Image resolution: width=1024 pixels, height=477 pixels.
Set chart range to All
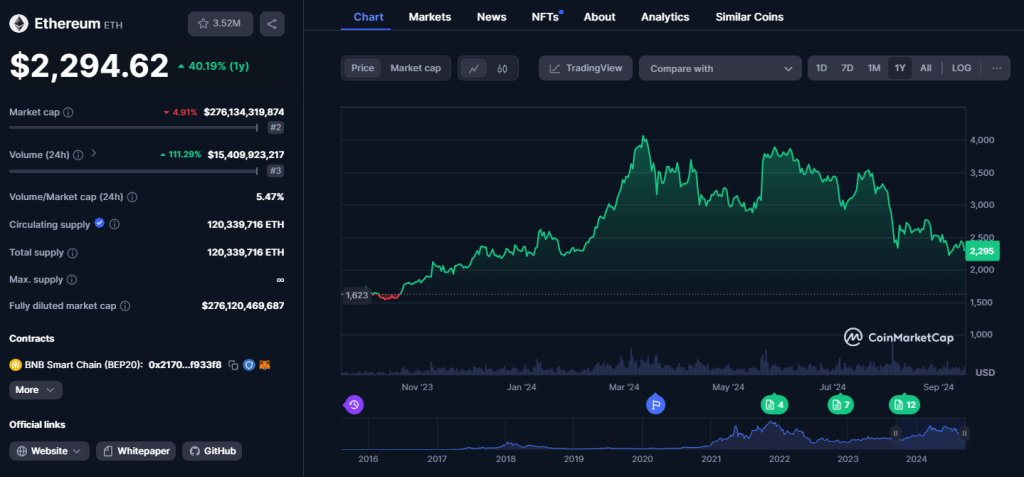925,68
